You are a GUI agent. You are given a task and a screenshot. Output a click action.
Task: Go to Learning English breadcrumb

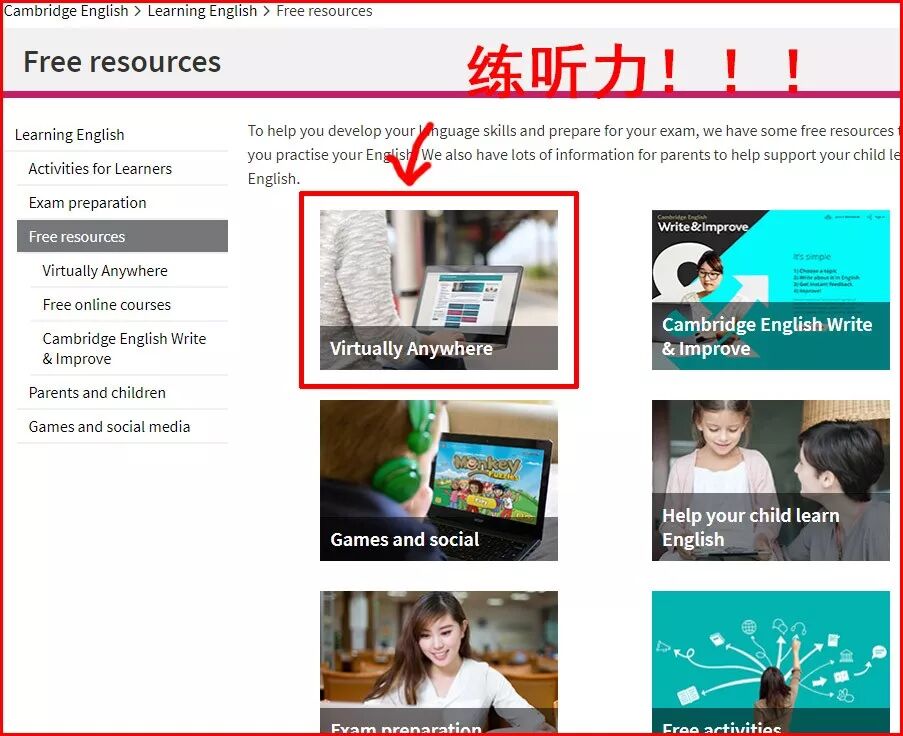202,11
